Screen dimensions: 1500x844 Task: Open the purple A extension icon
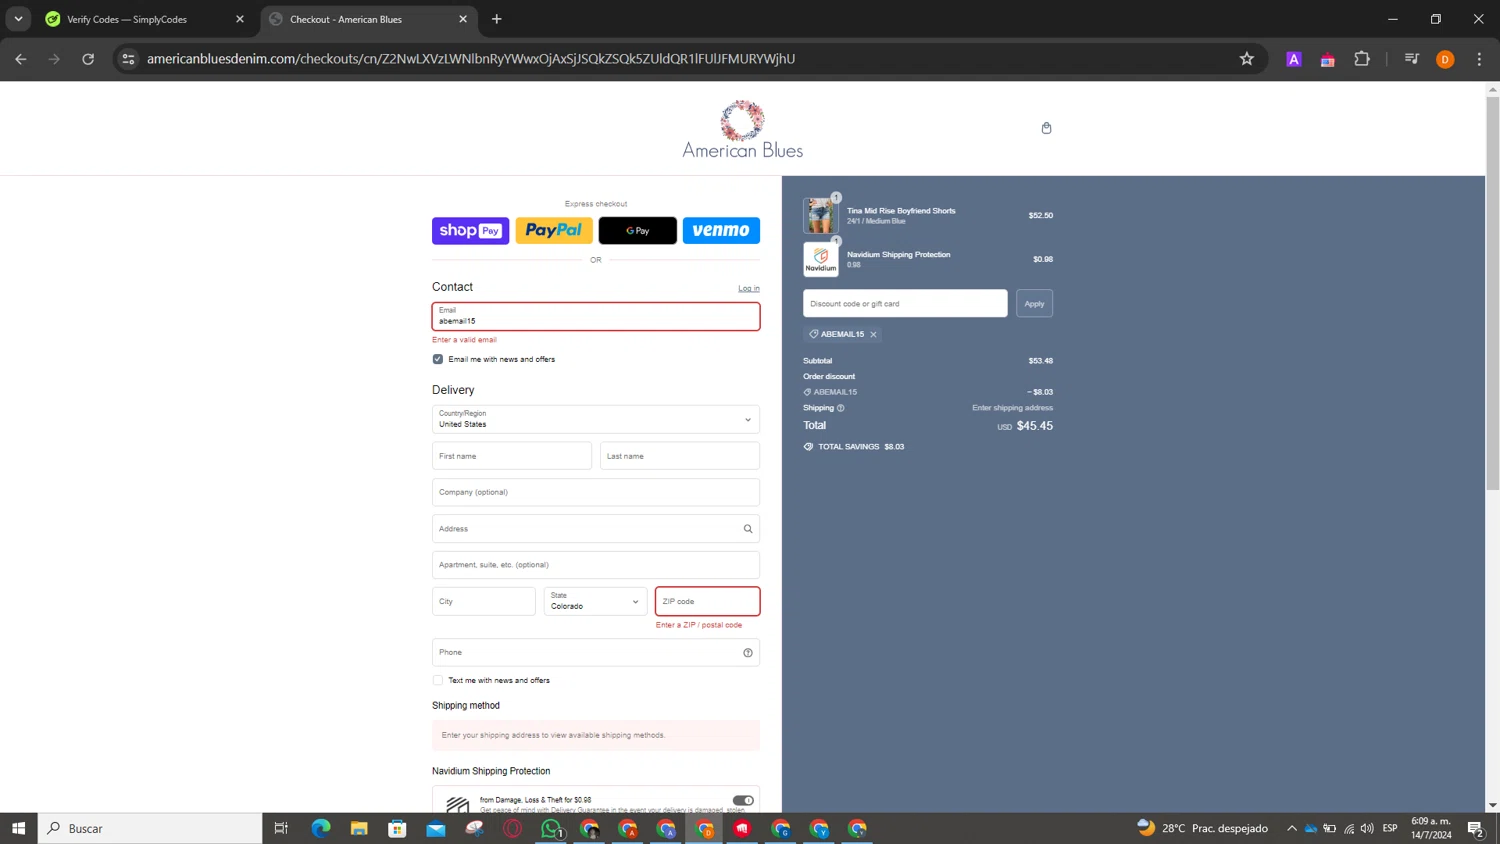(x=1293, y=59)
